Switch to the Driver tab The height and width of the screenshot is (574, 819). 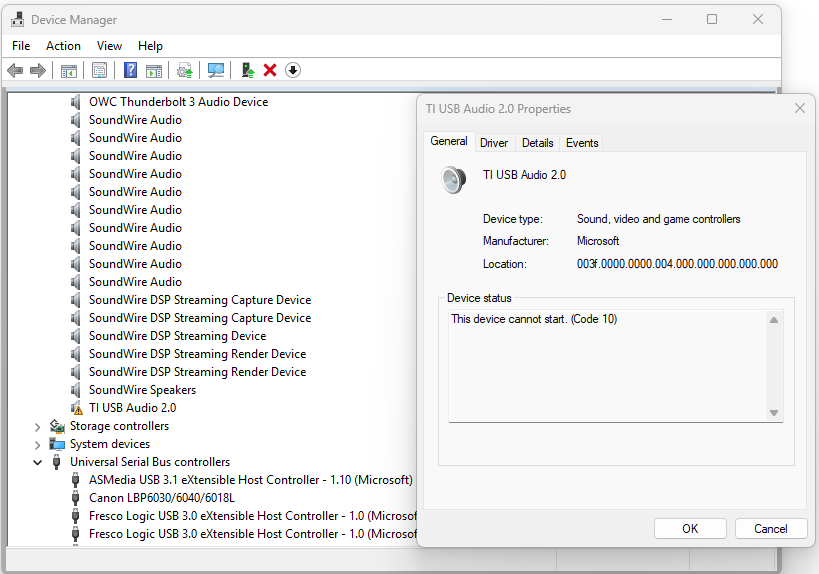494,143
